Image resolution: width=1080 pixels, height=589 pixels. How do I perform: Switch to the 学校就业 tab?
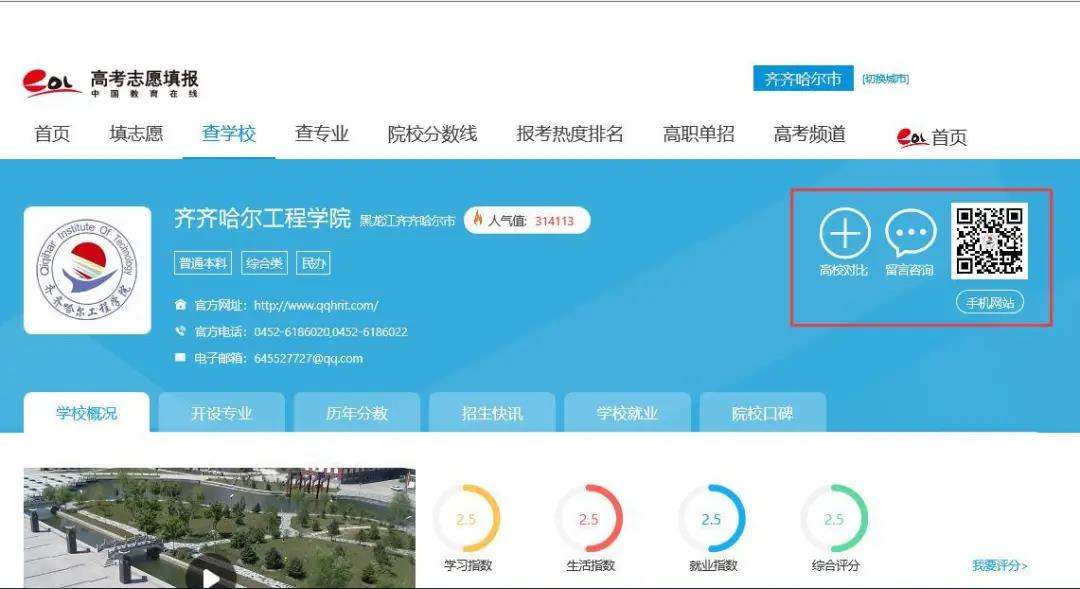pyautogui.click(x=627, y=413)
